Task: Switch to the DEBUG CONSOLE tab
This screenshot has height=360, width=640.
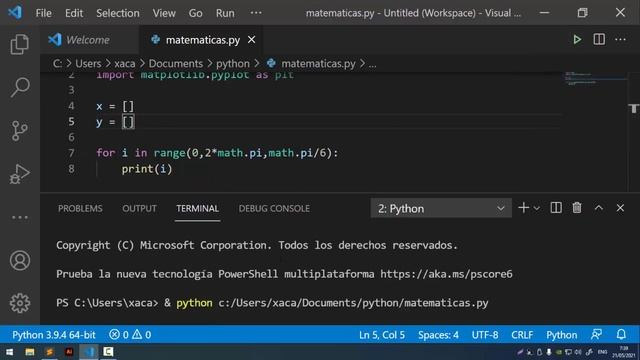Action: [274, 209]
